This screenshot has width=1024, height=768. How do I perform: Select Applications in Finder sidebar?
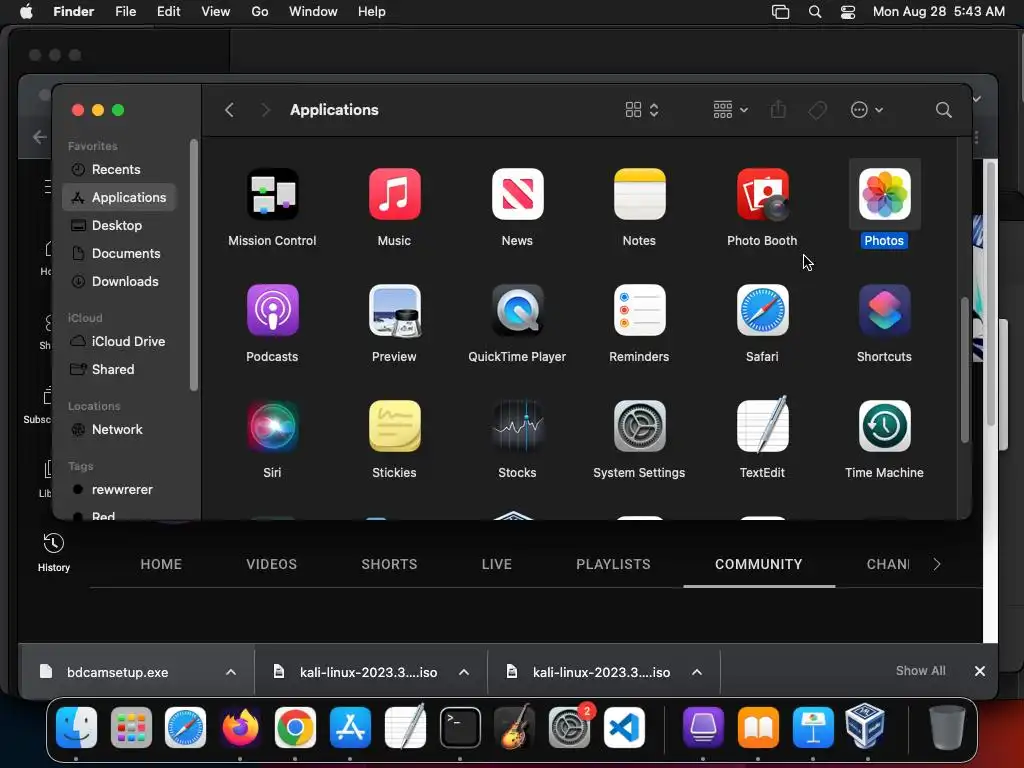tap(119, 197)
